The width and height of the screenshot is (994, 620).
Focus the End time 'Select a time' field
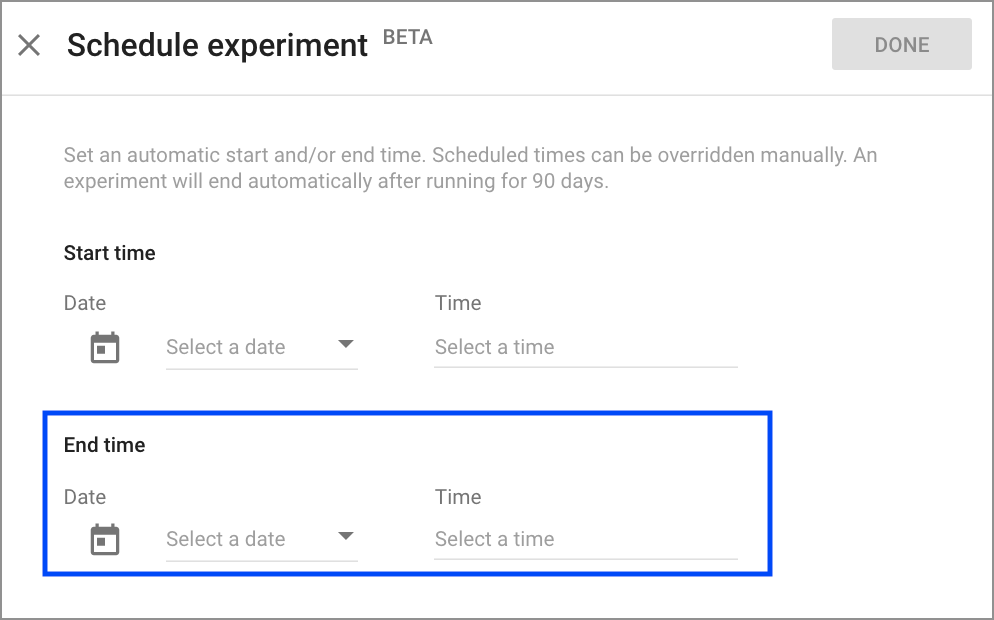click(585, 539)
